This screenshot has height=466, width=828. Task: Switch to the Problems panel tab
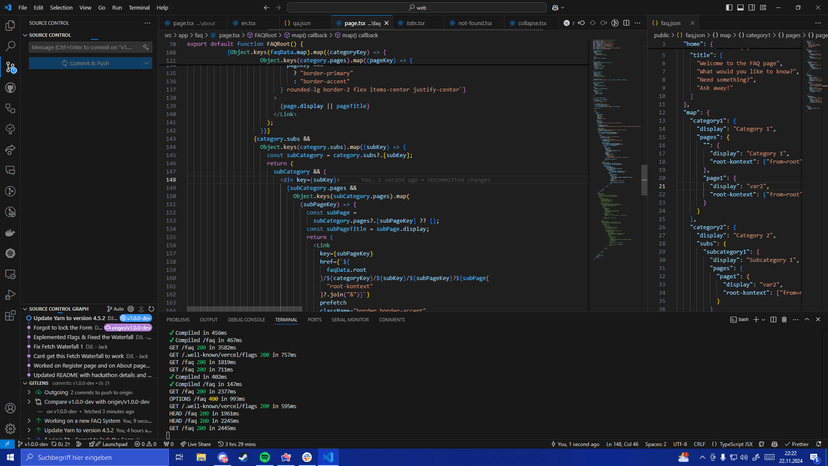[x=178, y=320]
